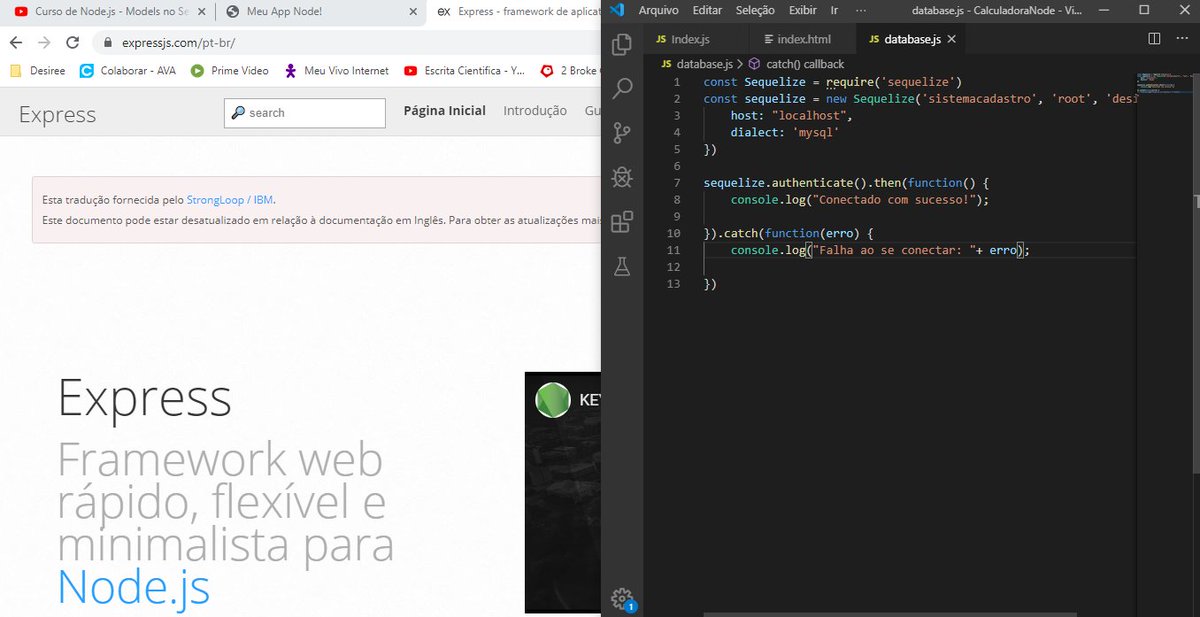Open the catch() callback breadcrumb dropdown
The height and width of the screenshot is (617, 1200).
tap(806, 63)
